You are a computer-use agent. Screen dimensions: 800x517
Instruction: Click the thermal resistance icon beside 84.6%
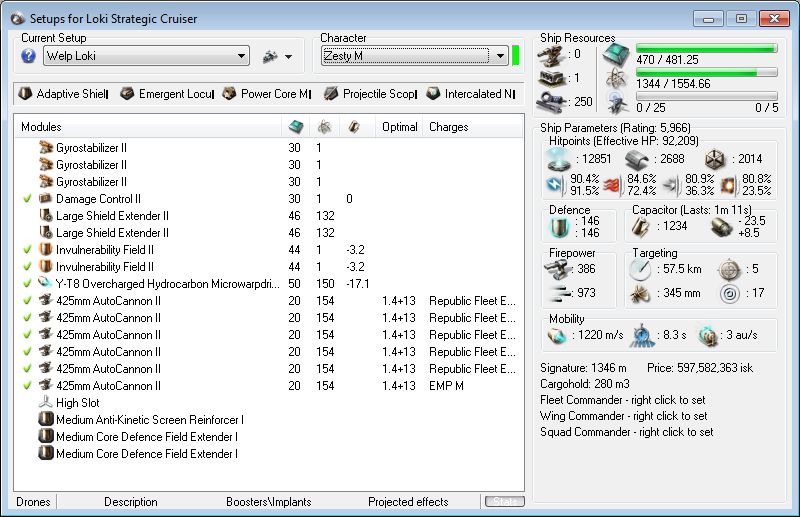coord(613,185)
